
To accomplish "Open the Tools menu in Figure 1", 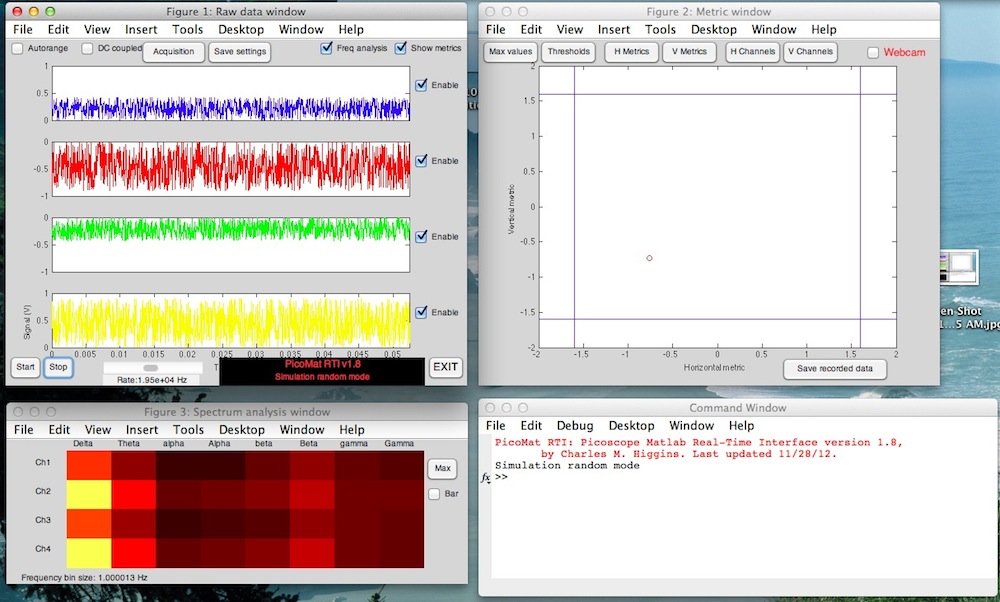I will [187, 30].
